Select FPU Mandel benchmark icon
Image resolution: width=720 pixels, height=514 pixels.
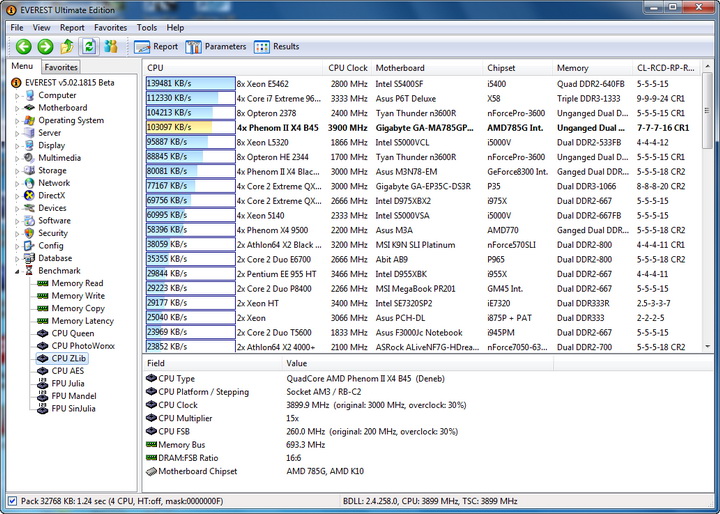tap(43, 395)
